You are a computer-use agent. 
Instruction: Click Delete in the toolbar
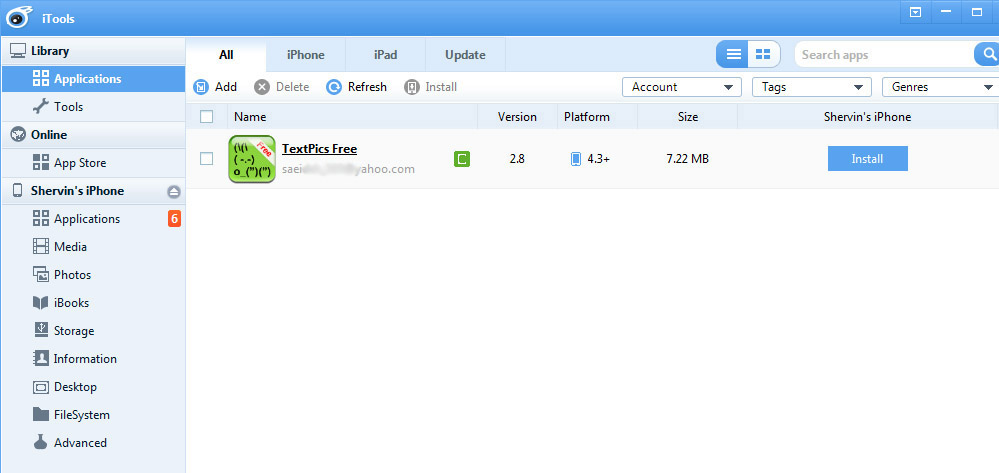[282, 87]
